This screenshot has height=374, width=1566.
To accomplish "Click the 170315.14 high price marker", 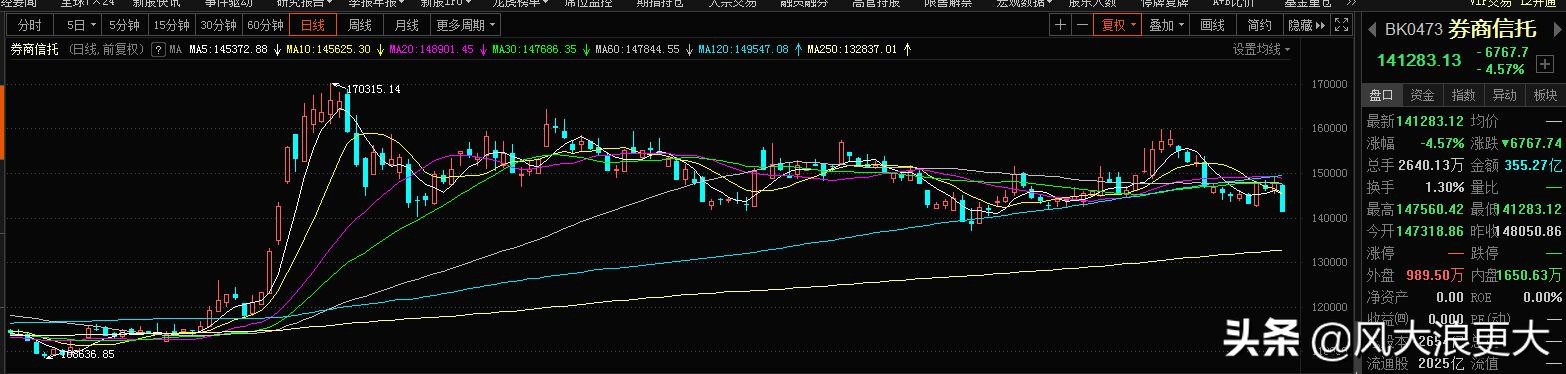I will [373, 89].
